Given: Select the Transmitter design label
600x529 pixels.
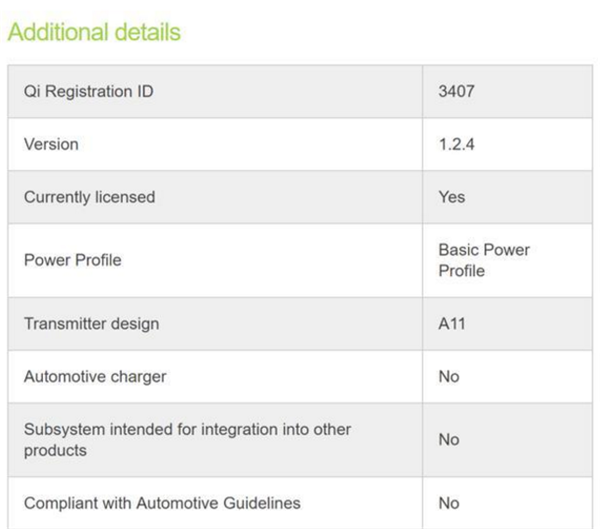Looking at the screenshot, I should [x=91, y=324].
